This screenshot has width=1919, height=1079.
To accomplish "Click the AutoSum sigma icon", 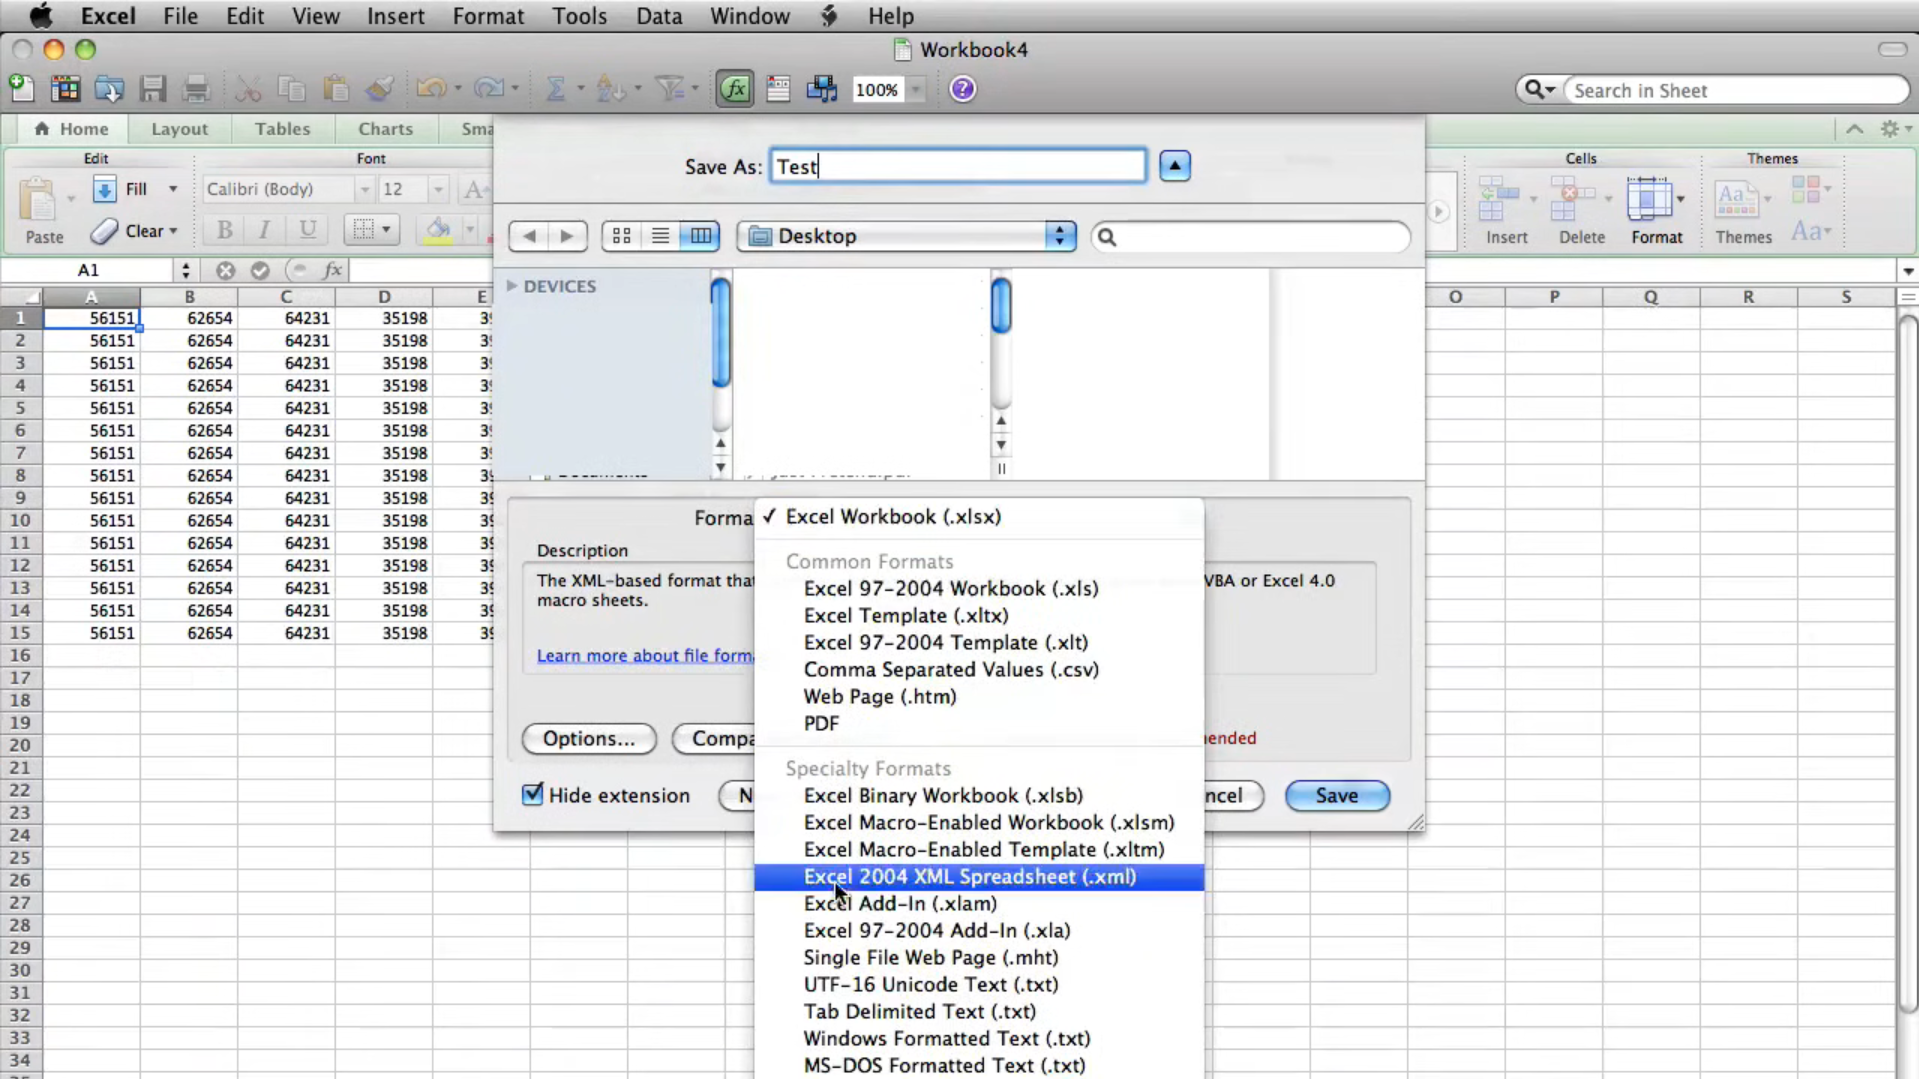I will click(x=555, y=89).
